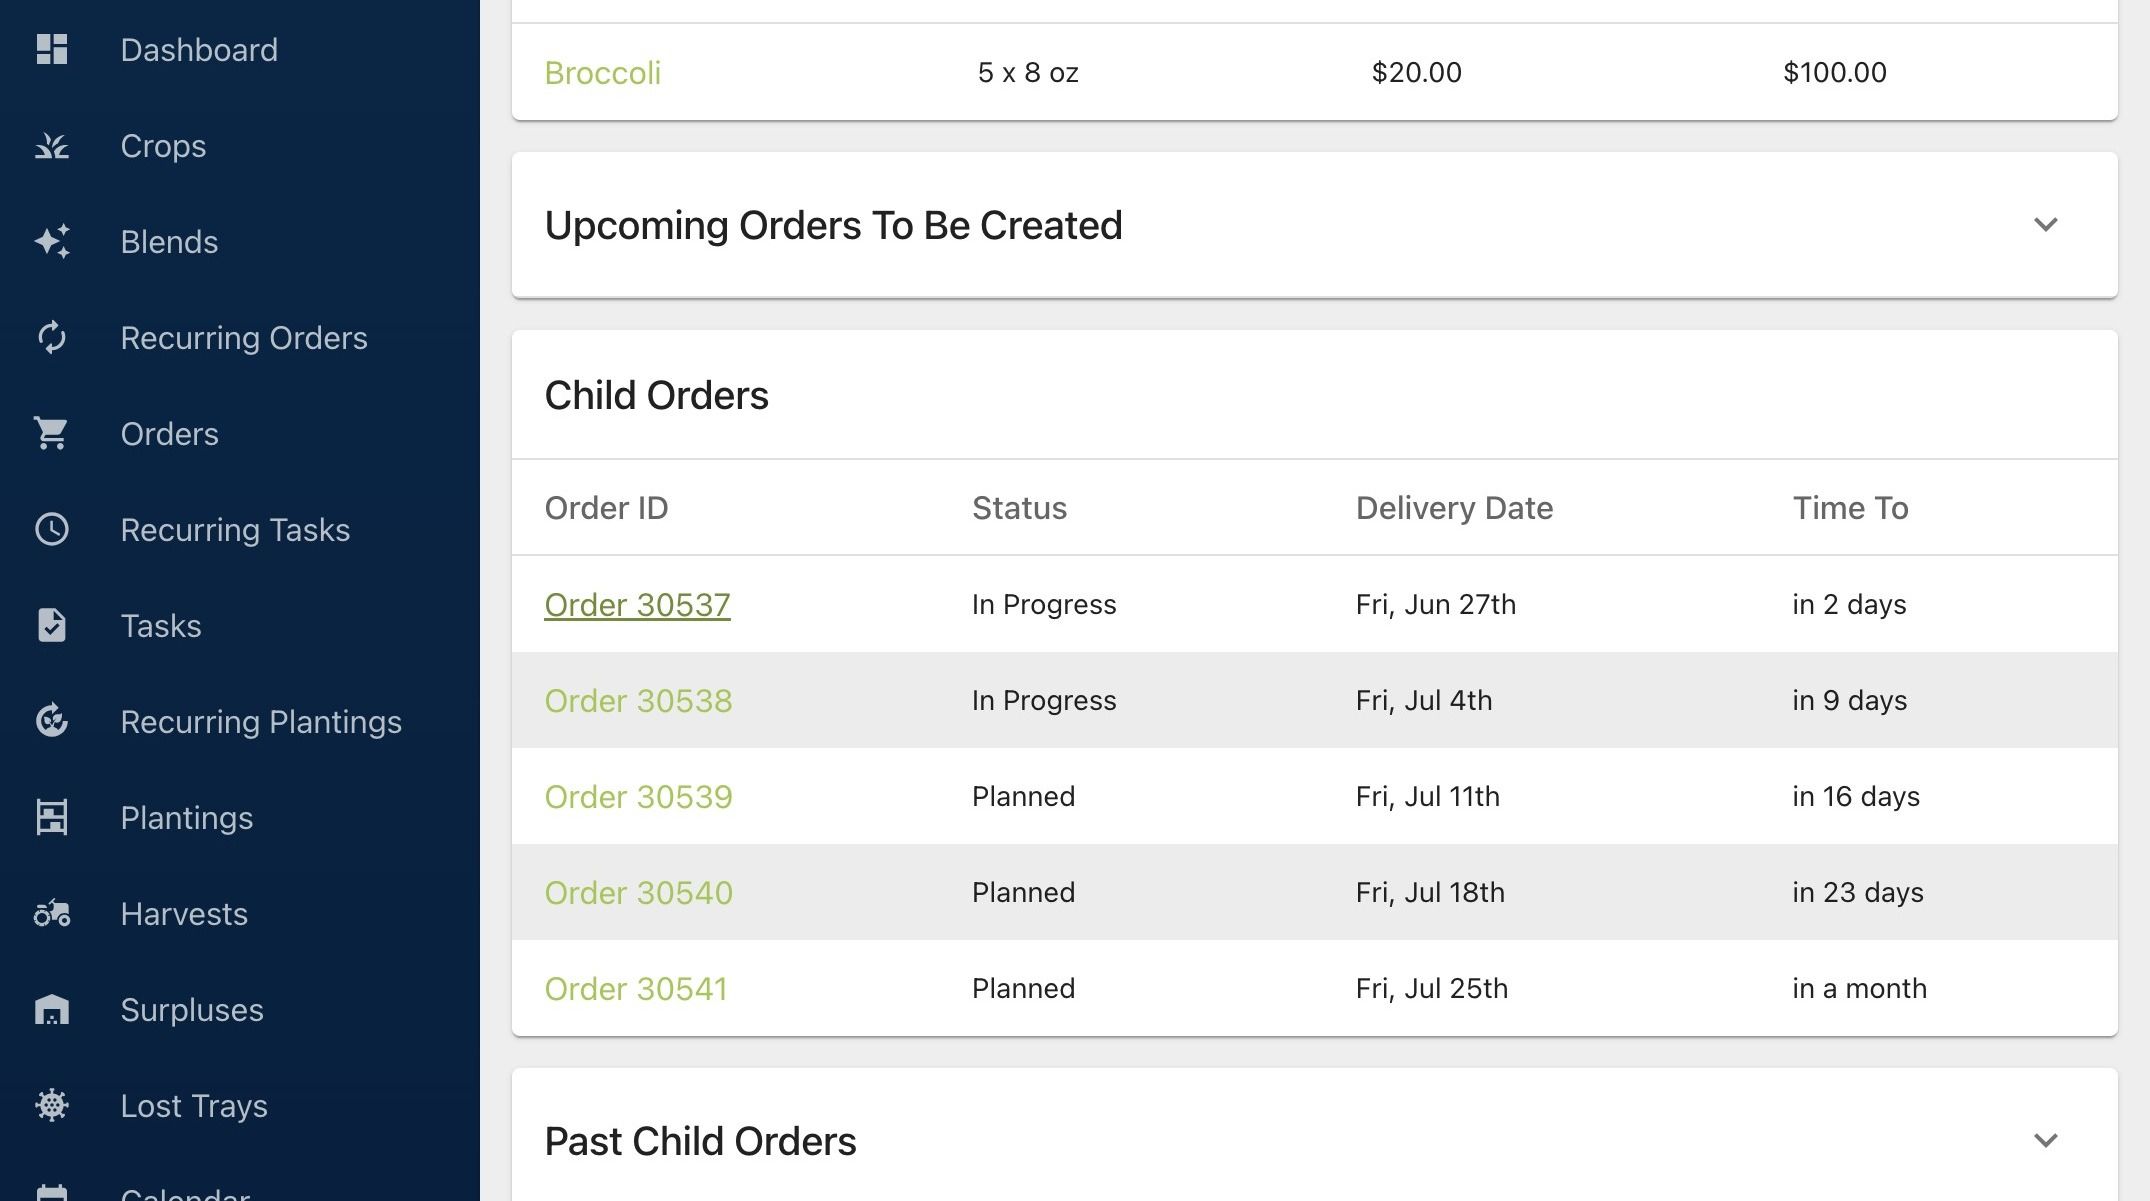This screenshot has height=1201, width=2150.
Task: Open the Order 30541 link
Action: click(636, 988)
